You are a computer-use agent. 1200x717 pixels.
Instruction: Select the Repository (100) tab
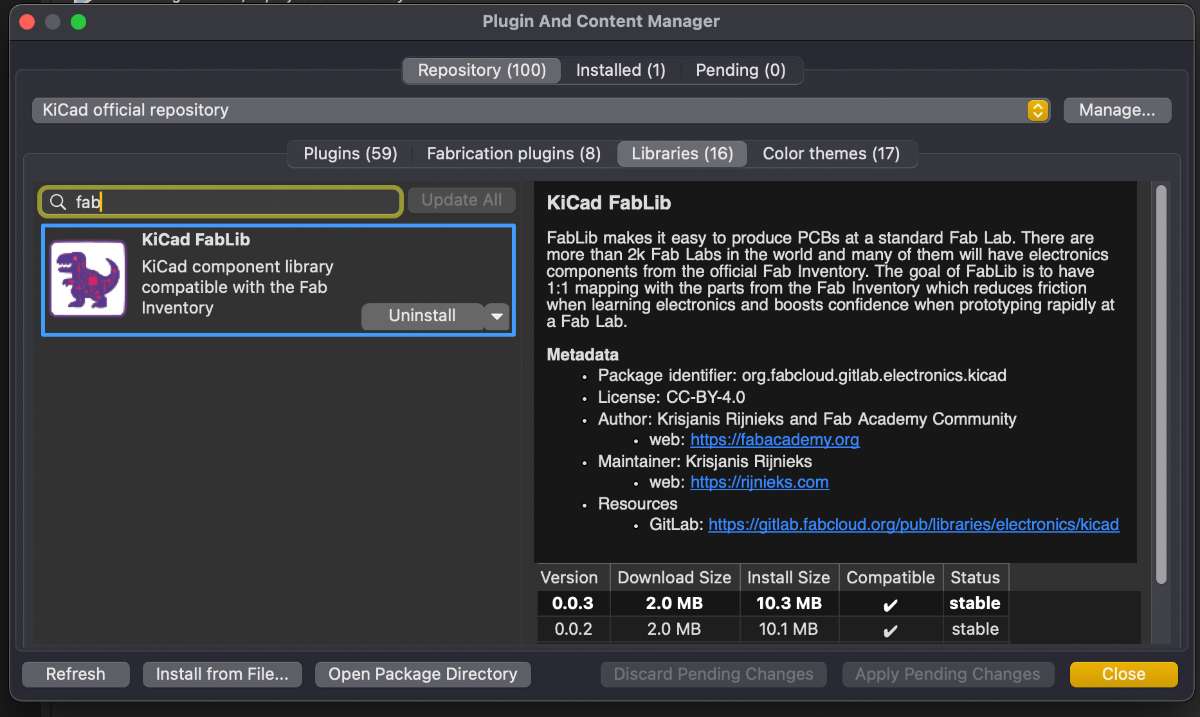click(482, 70)
